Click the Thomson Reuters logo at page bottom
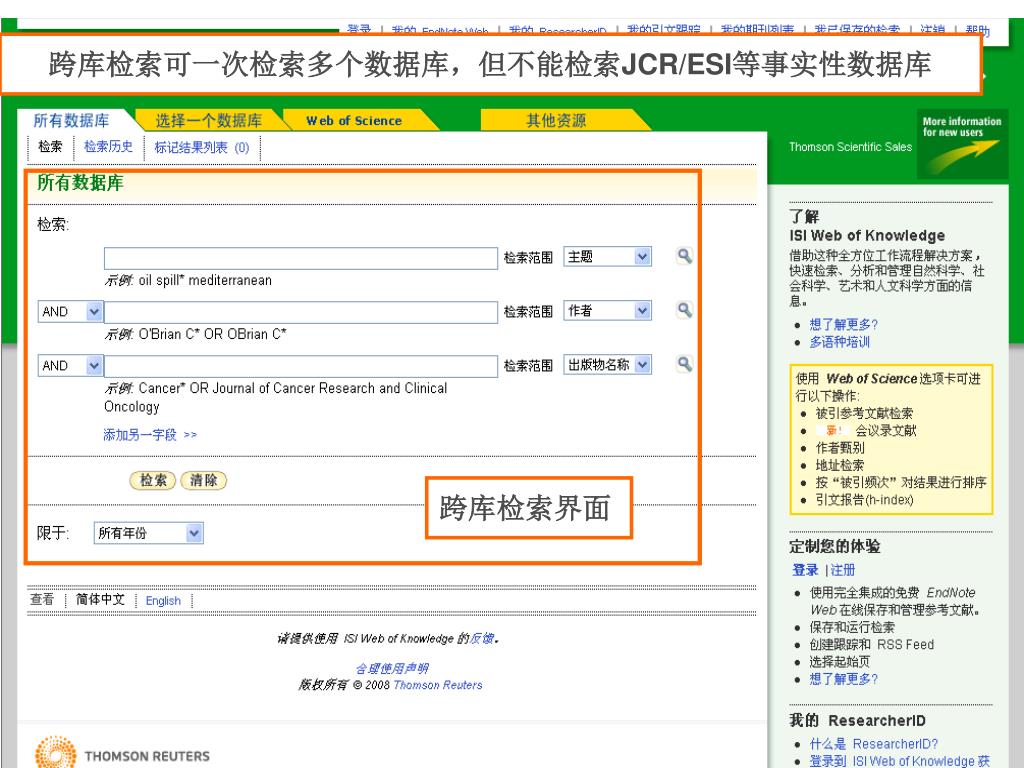The image size is (1024, 768). click(x=123, y=754)
